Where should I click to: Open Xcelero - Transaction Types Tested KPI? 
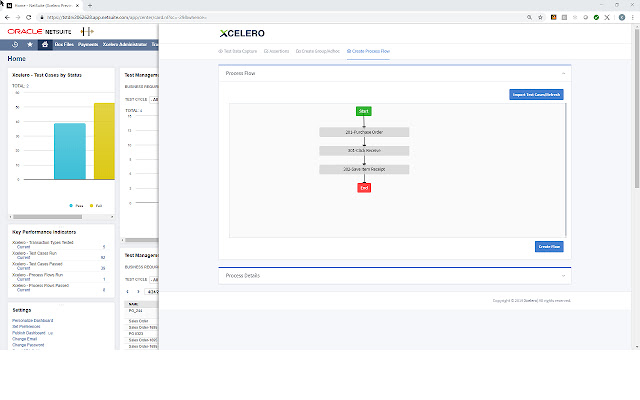click(43, 242)
